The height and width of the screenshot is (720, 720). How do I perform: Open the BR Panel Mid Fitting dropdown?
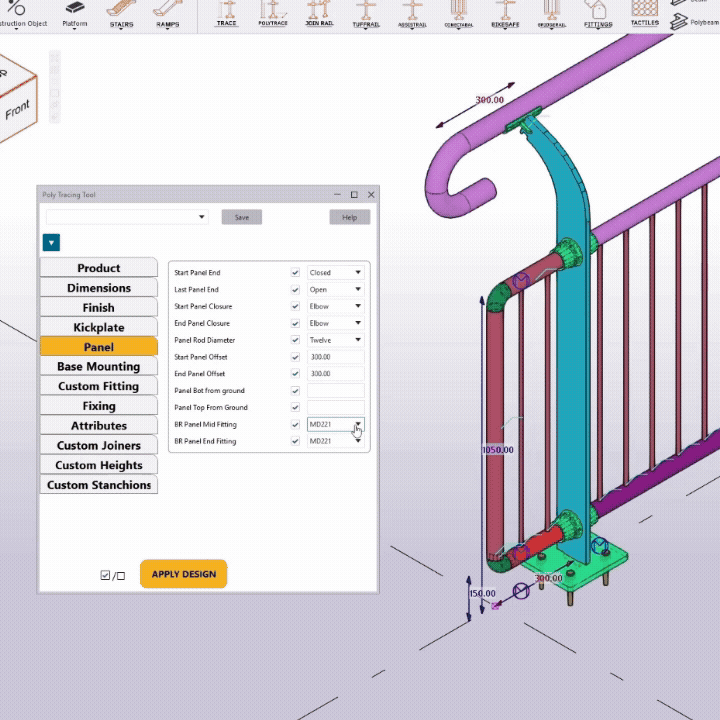[x=335, y=424]
